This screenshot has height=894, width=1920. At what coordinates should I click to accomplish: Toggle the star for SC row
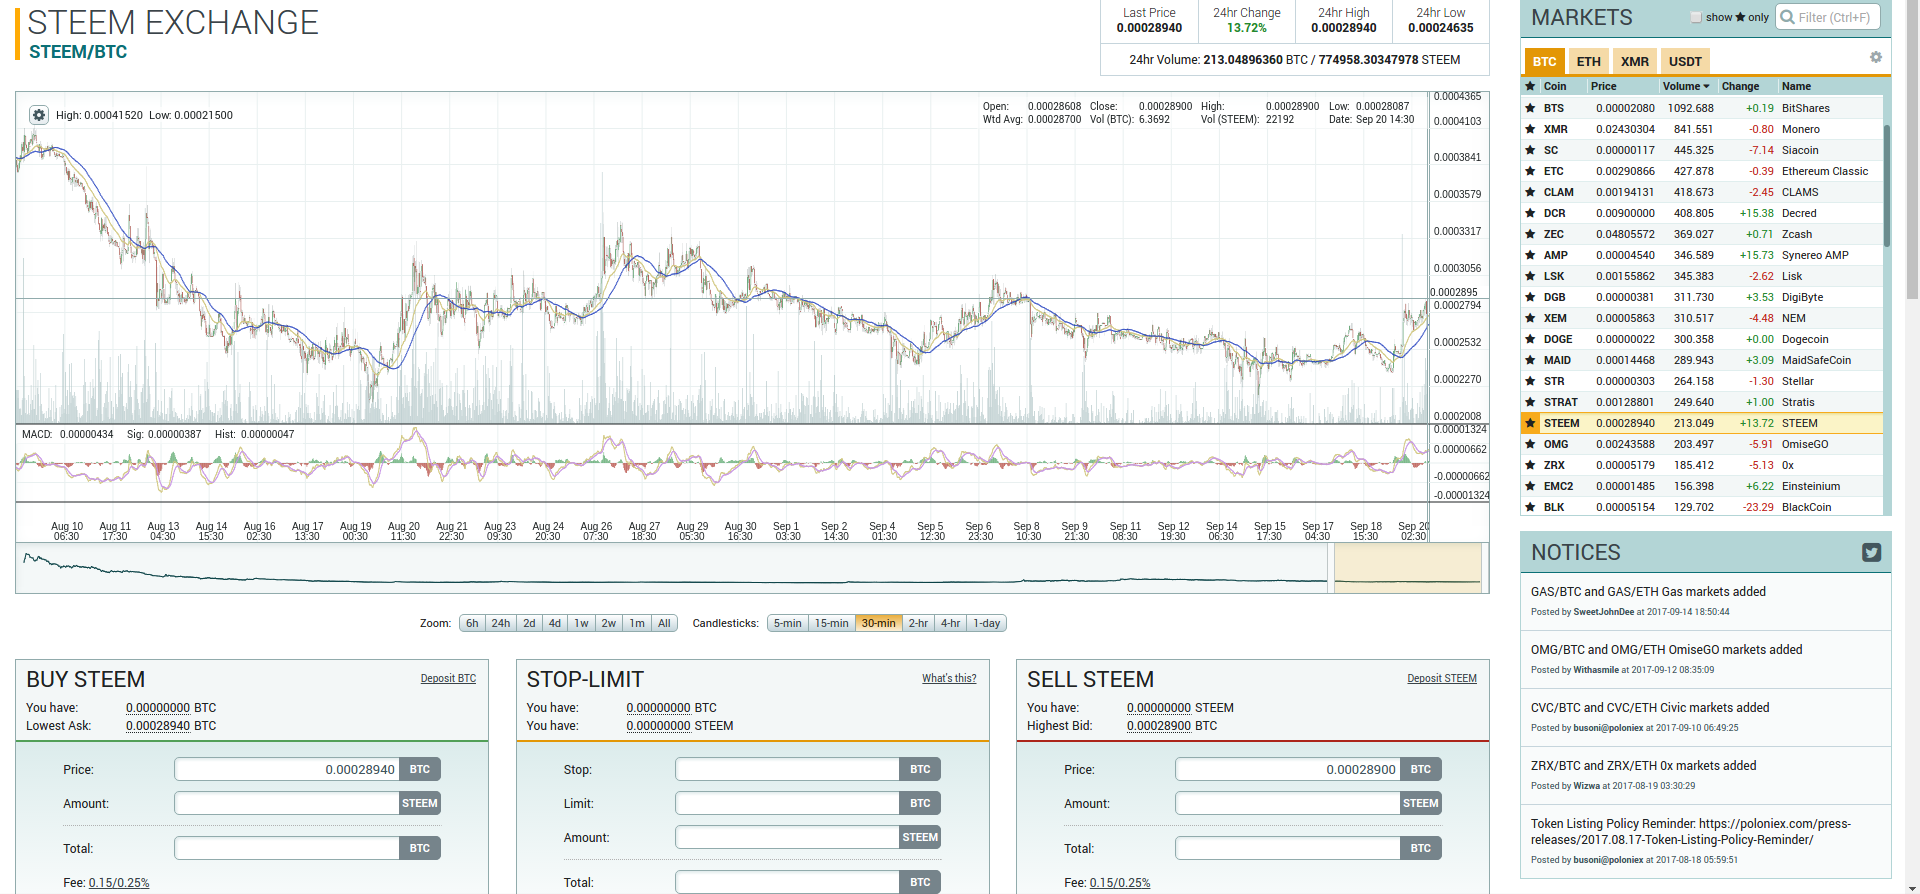tap(1530, 150)
